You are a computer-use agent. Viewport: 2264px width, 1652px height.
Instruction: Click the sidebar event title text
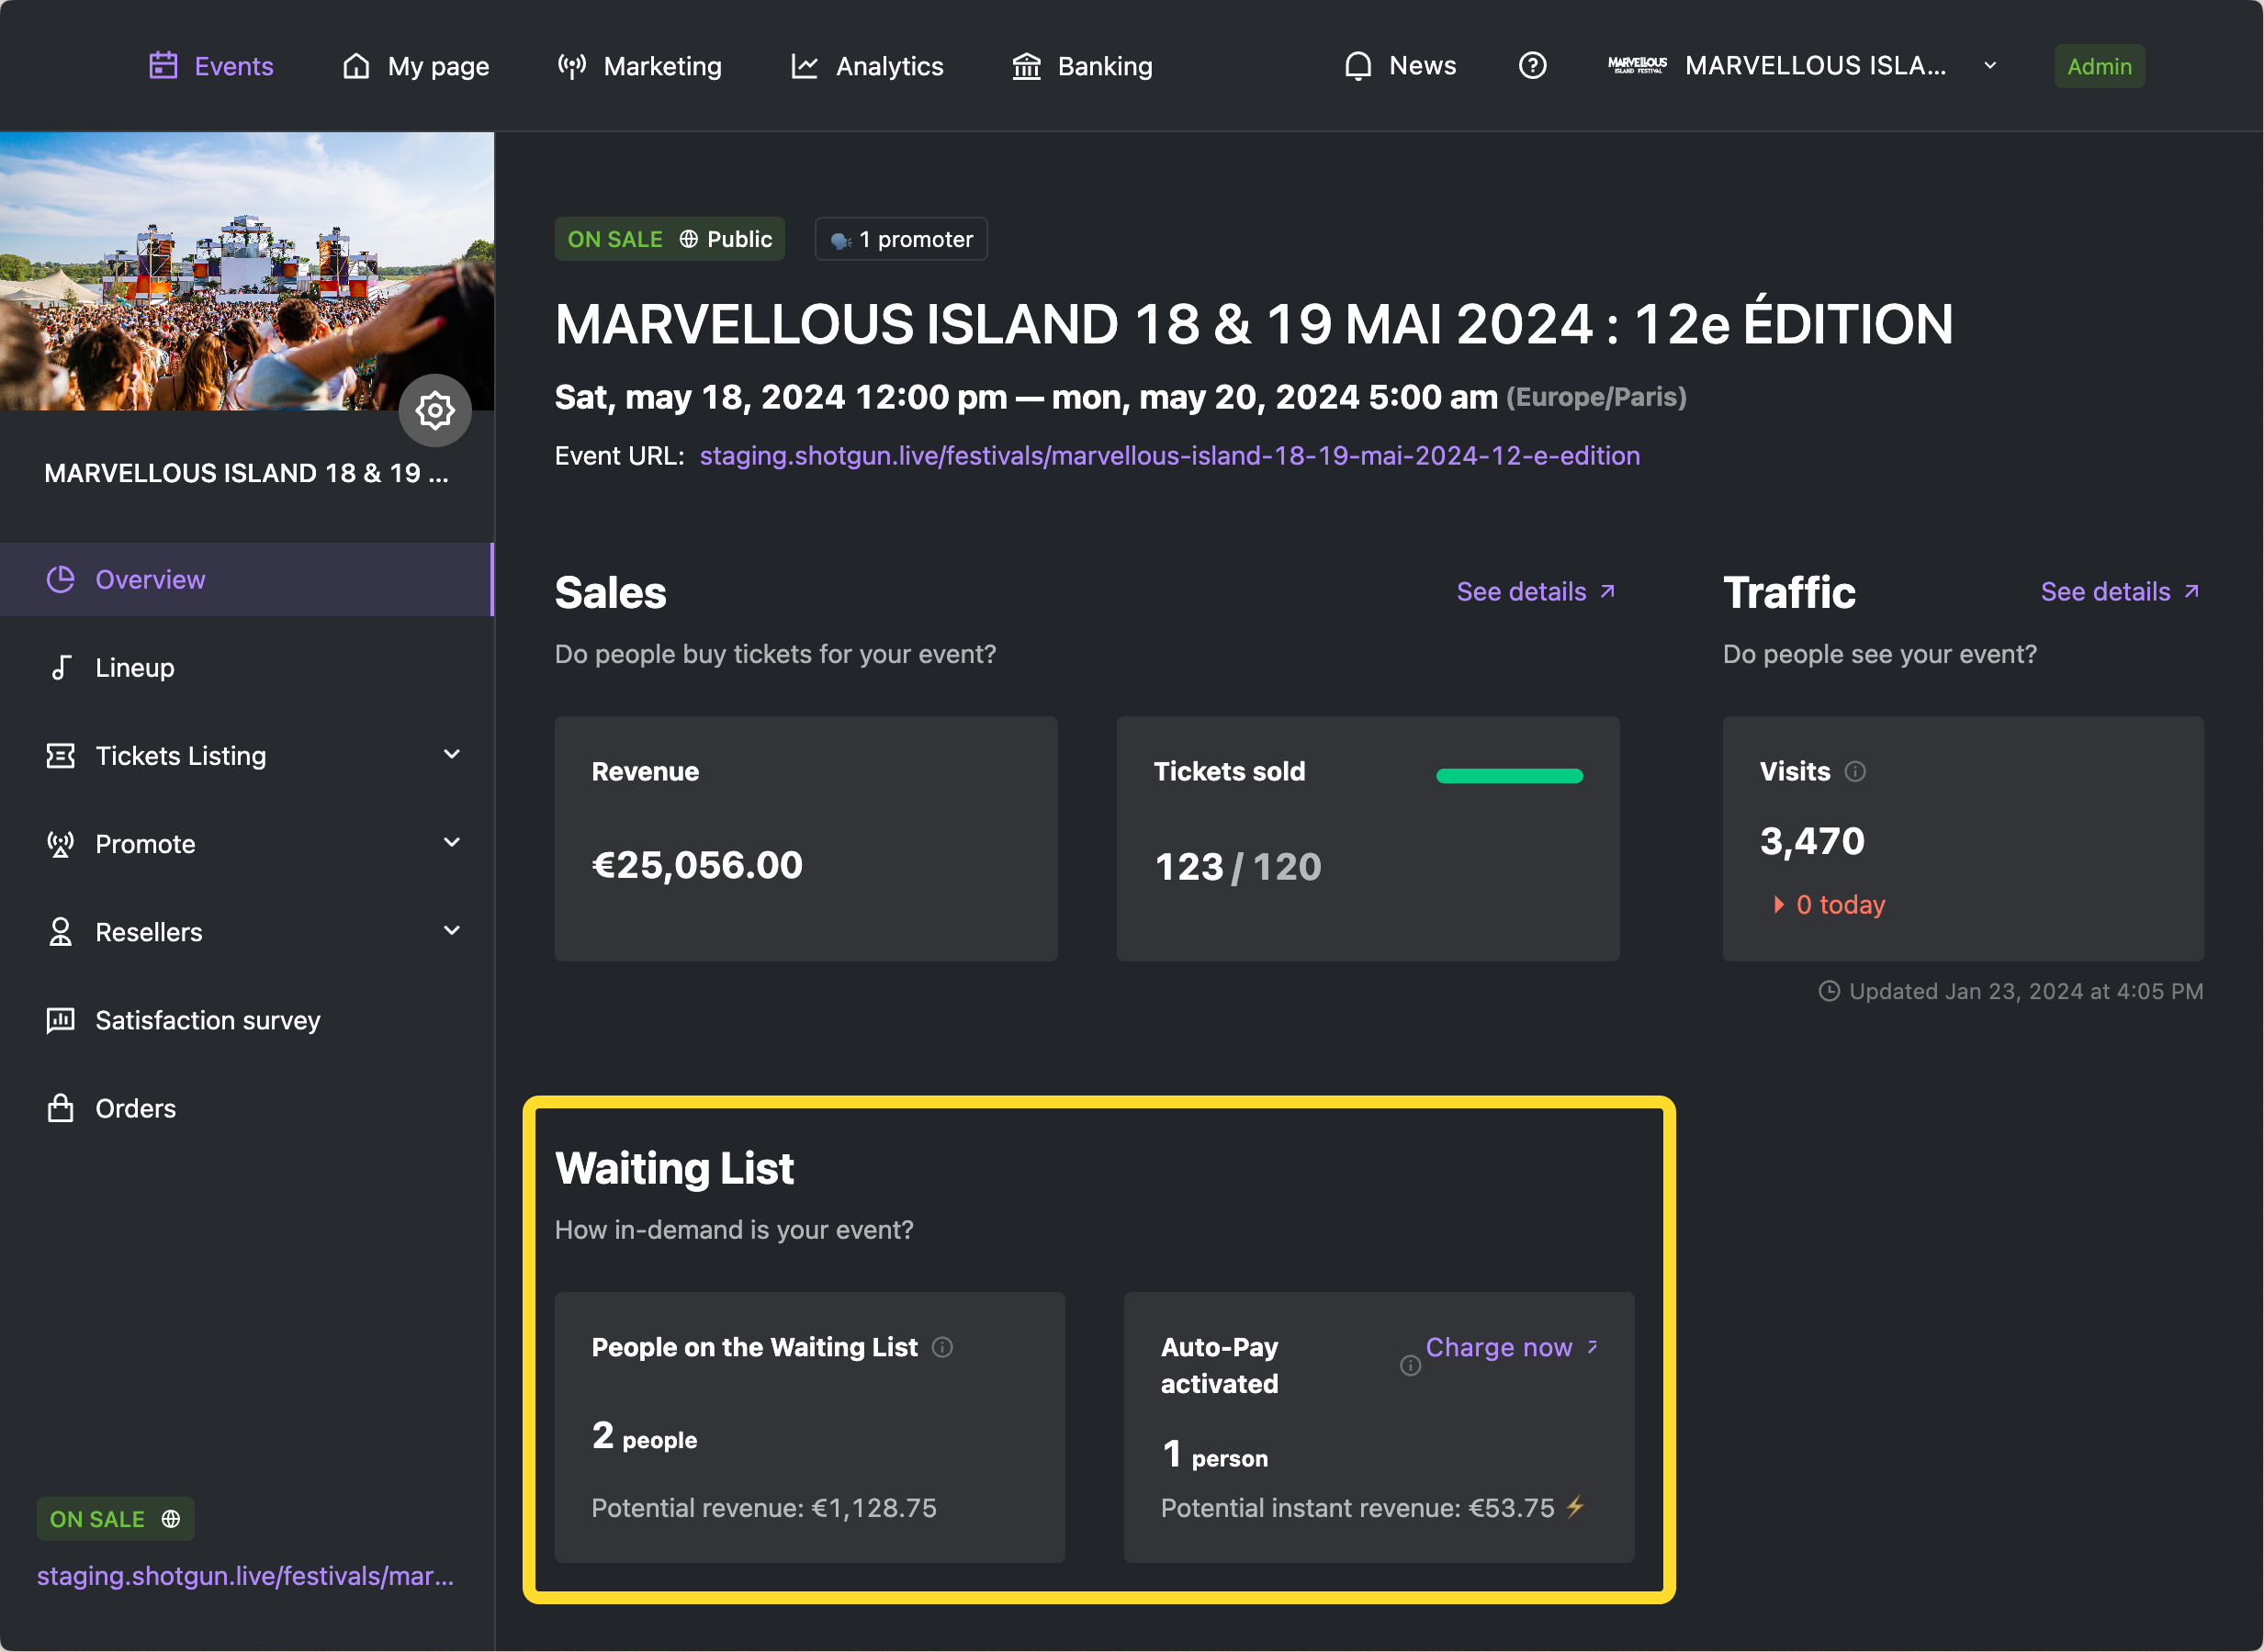click(246, 472)
